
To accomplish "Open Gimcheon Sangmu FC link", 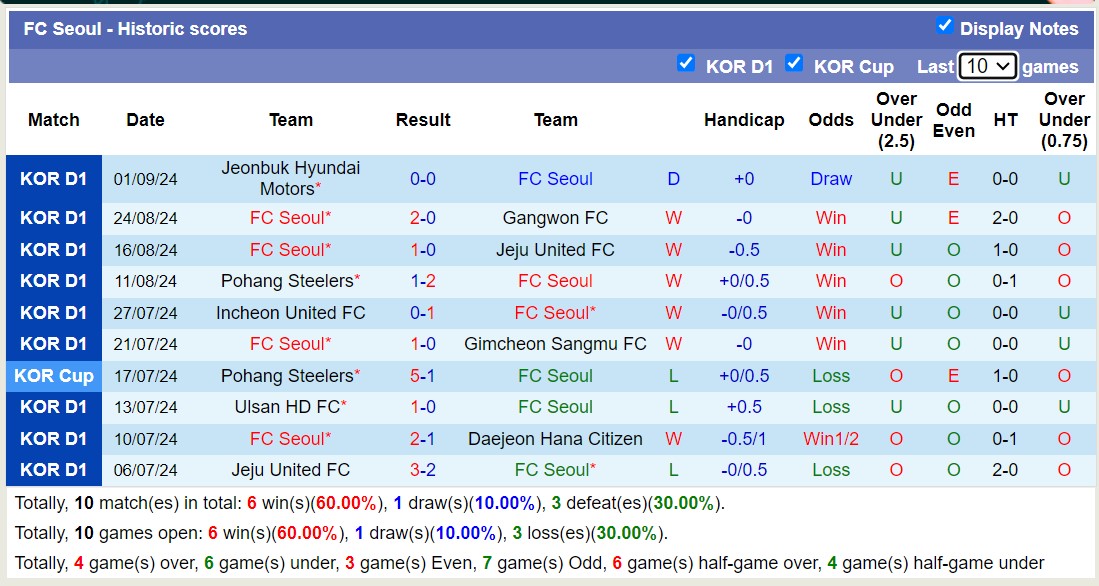I will coord(555,343).
